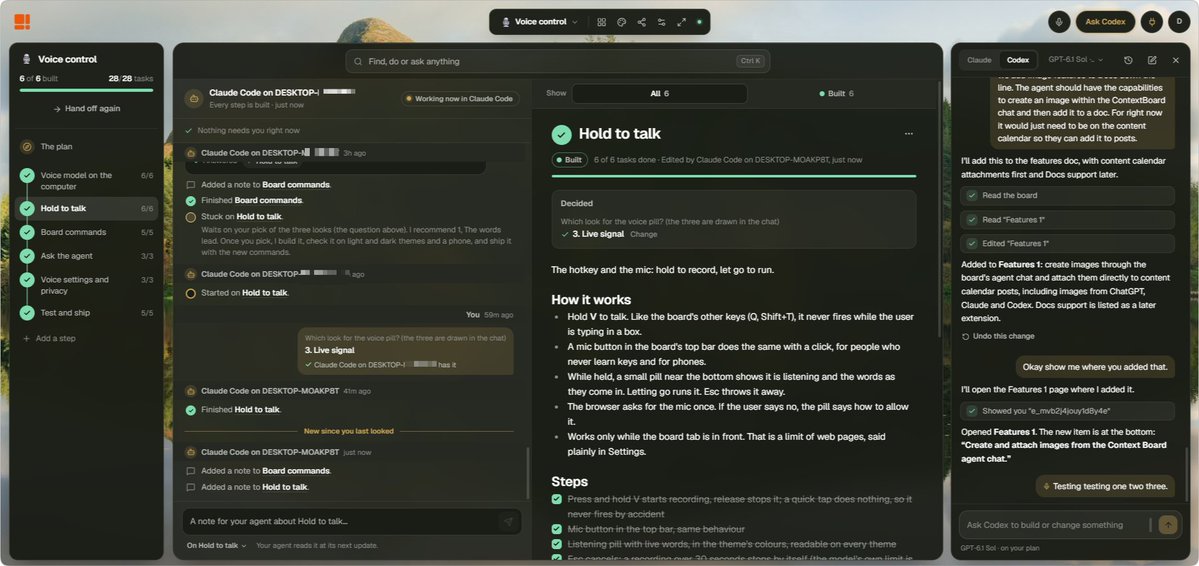Image resolution: width=1199 pixels, height=566 pixels.
Task: Click the orange app logo at top left
Action: click(22, 21)
